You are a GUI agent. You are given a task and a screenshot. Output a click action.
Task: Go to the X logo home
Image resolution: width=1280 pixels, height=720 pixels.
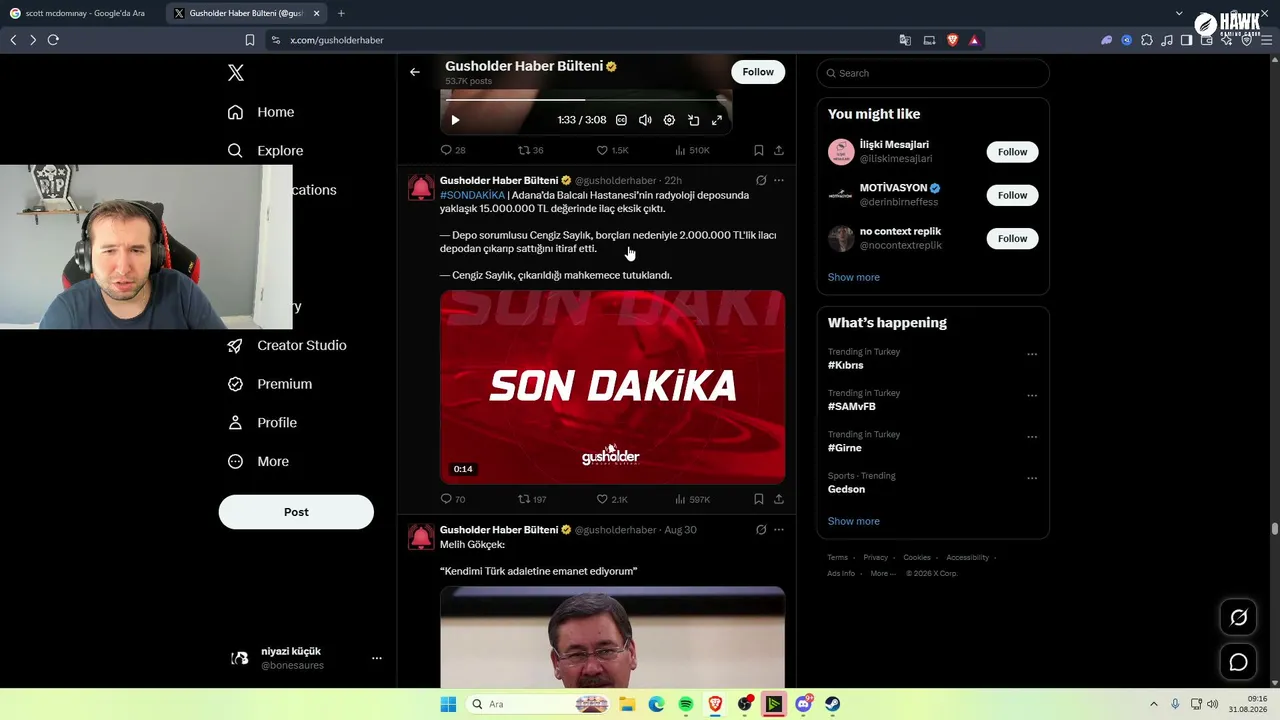point(236,73)
